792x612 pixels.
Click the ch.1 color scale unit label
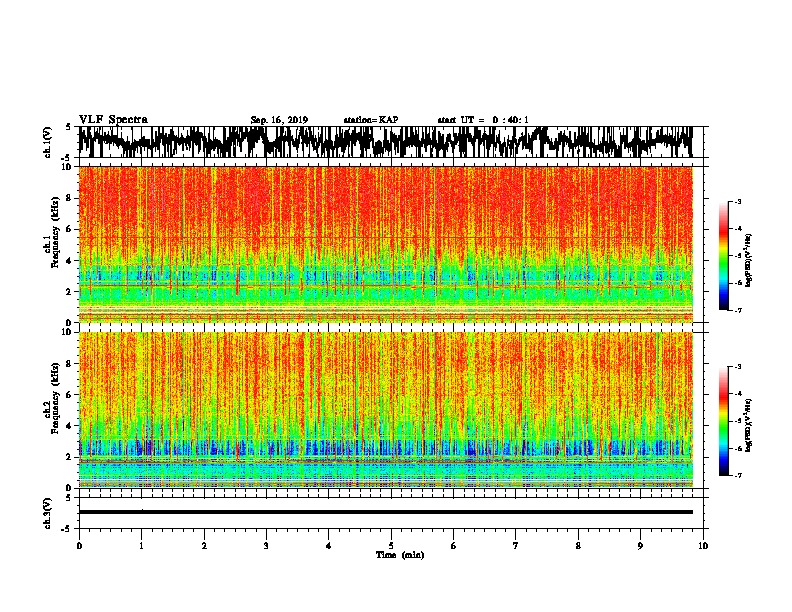point(749,260)
